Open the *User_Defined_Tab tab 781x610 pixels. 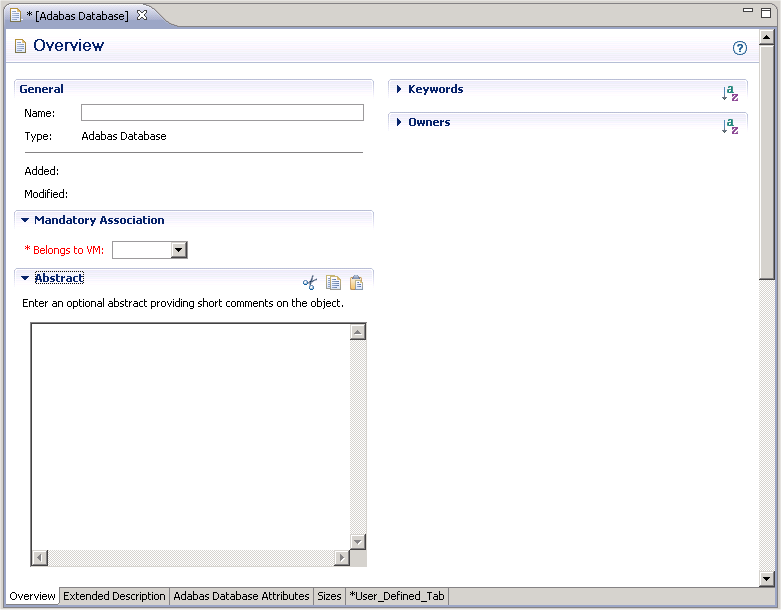(x=397, y=596)
